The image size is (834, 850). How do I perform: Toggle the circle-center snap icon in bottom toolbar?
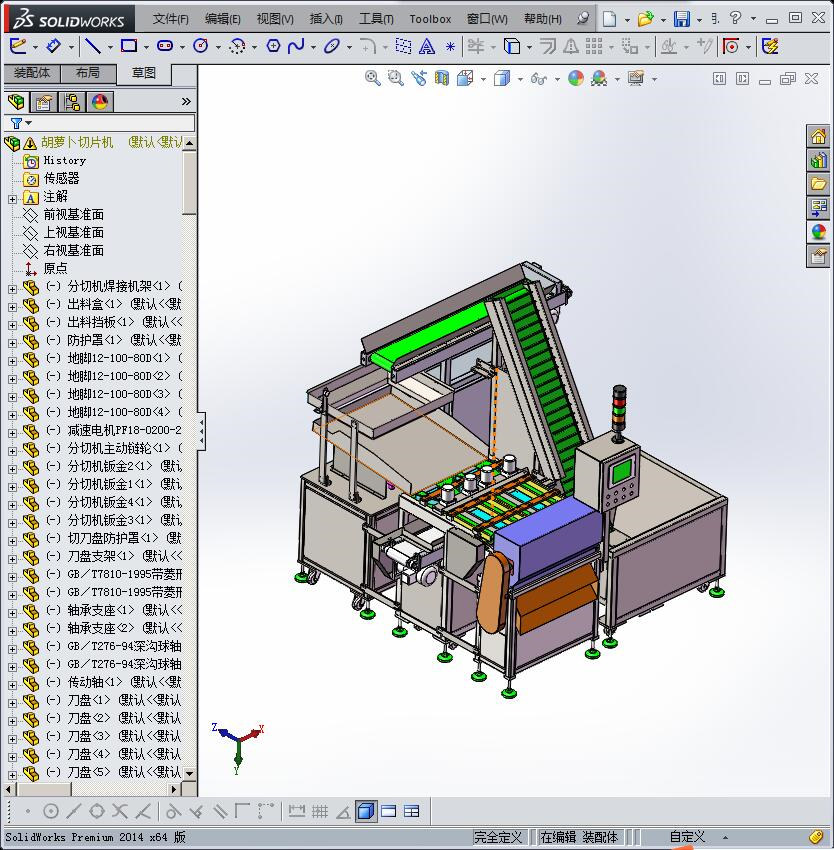[x=50, y=812]
